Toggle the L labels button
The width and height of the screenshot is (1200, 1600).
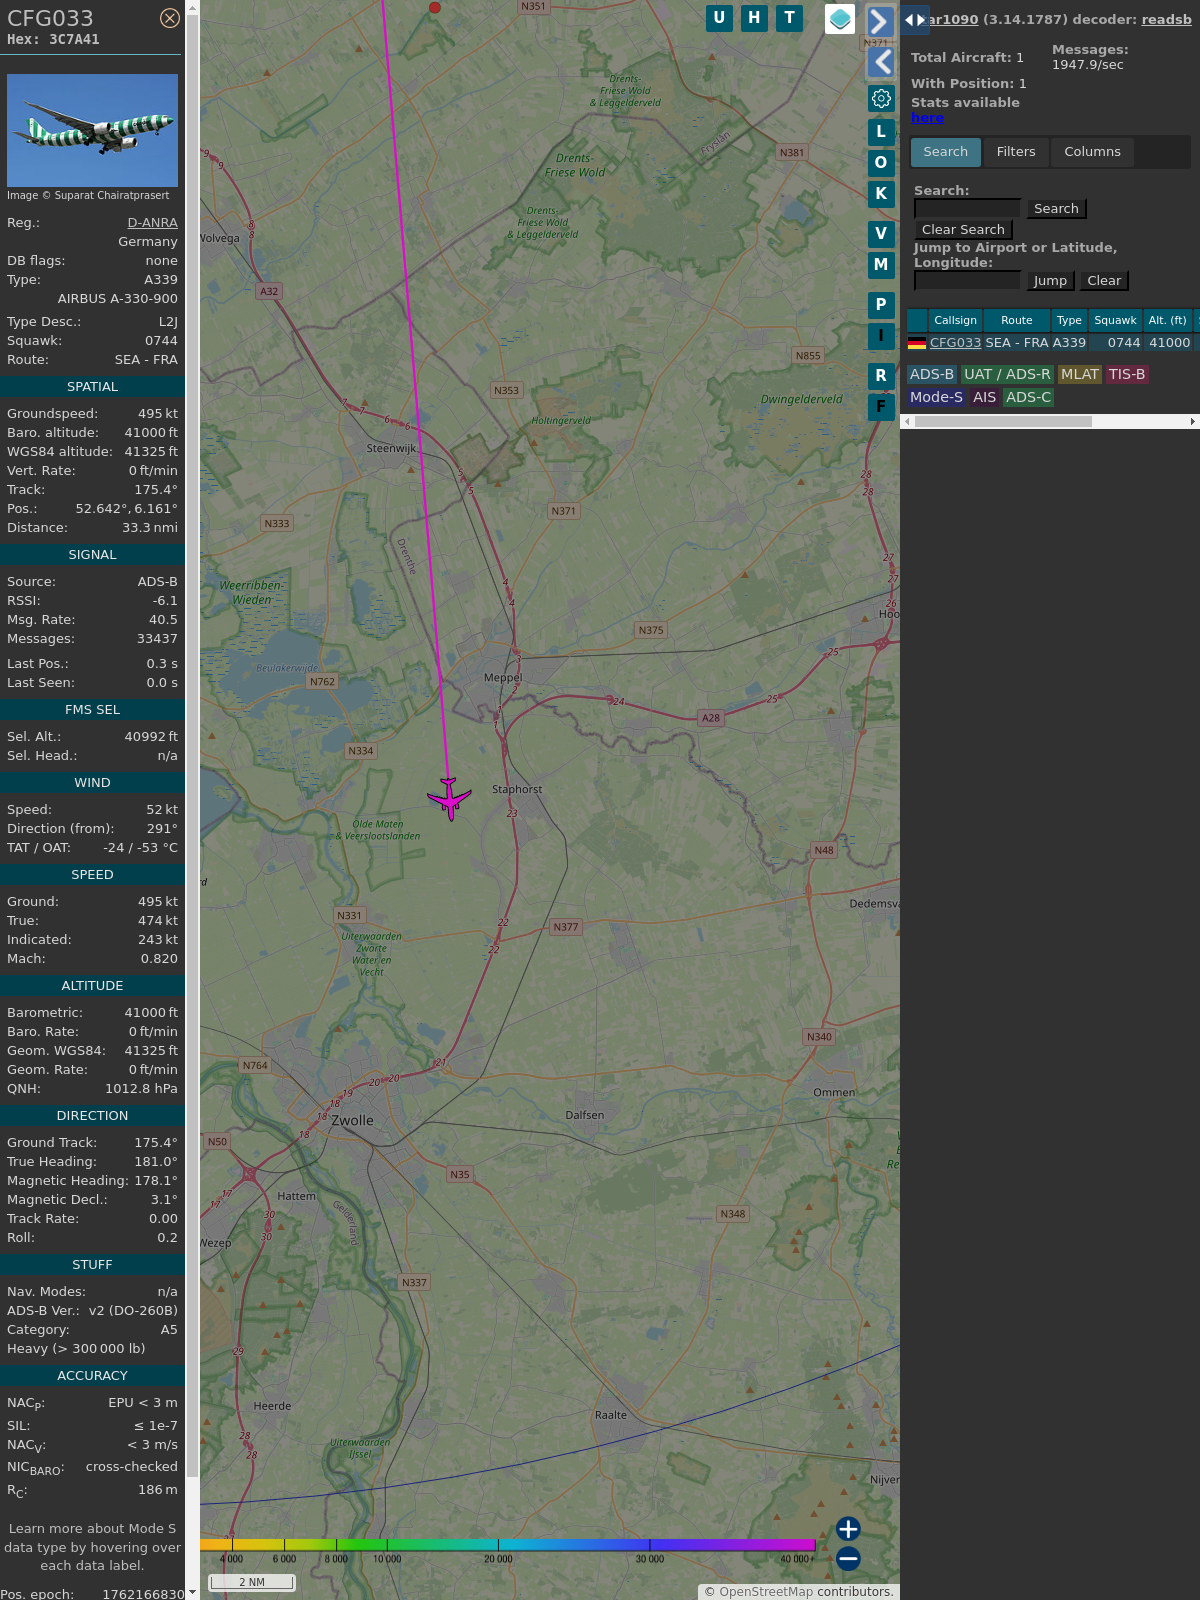tap(881, 131)
